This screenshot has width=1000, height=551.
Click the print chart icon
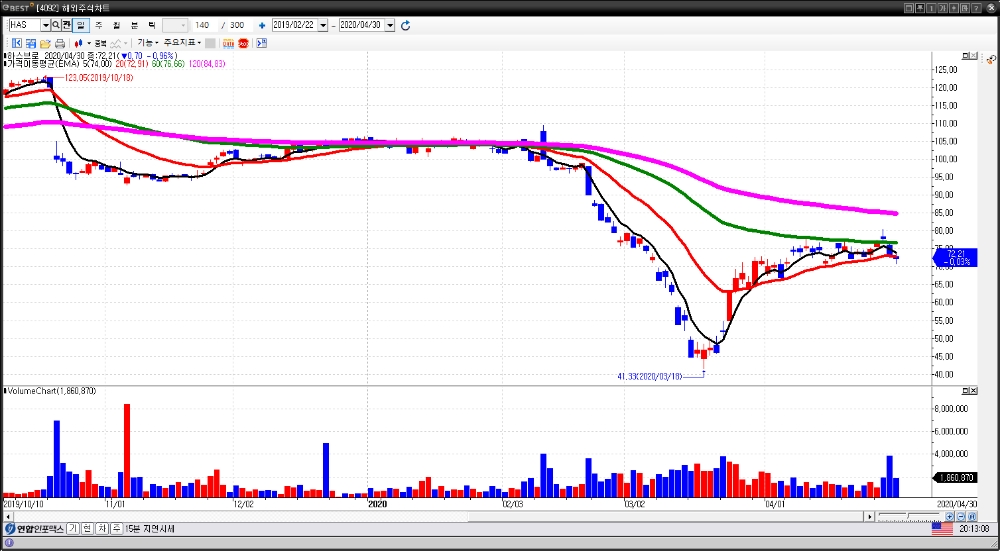pyautogui.click(x=60, y=43)
